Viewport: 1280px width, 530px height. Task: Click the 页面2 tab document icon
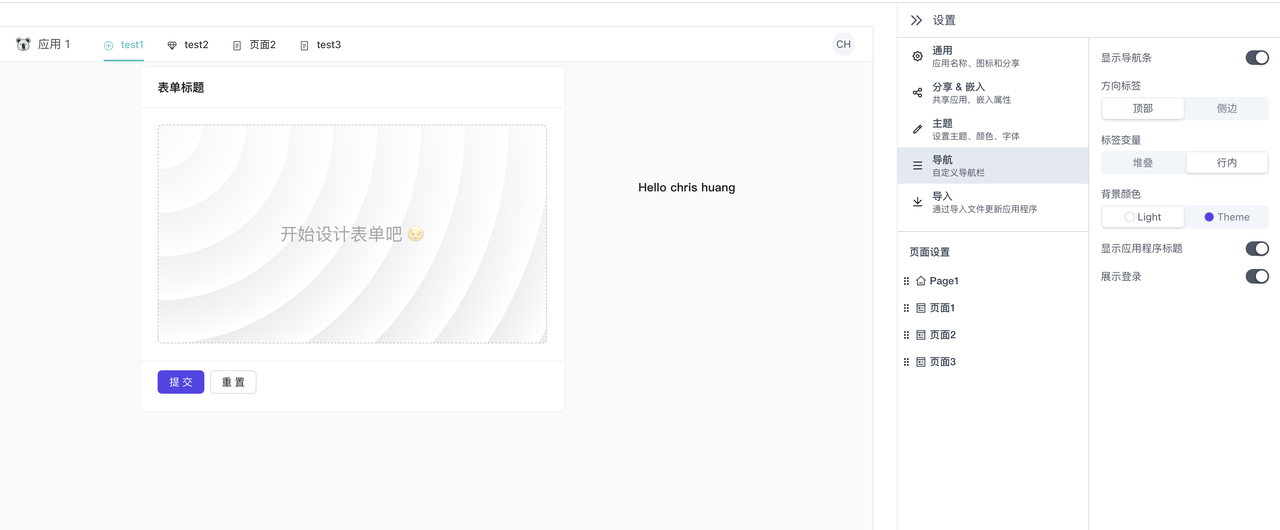(x=237, y=45)
